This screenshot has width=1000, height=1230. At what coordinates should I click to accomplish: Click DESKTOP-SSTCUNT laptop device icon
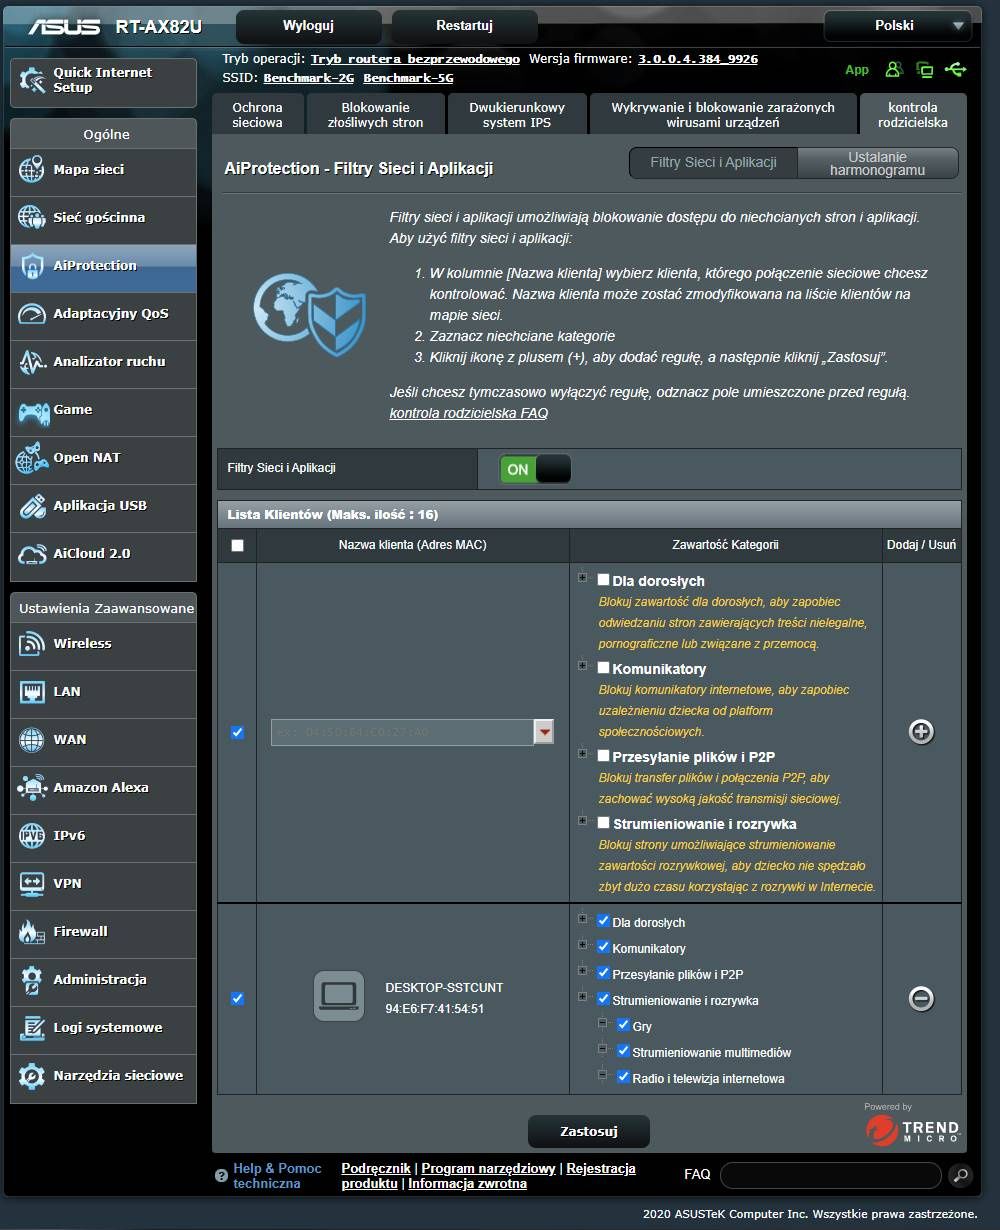click(x=339, y=996)
